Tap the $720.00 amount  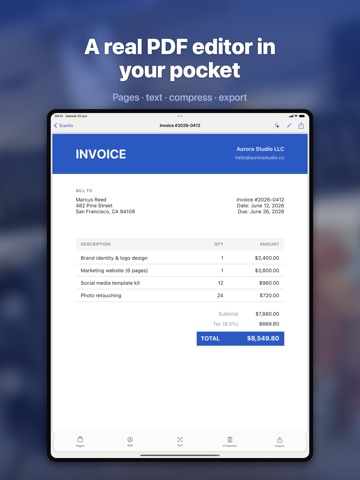pos(269,295)
